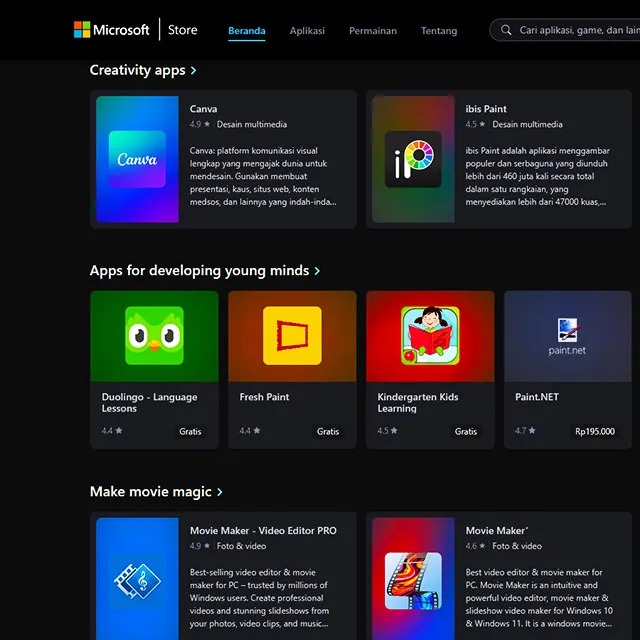The width and height of the screenshot is (640, 640).
Task: Open the Kindergarten Kids Learning icon
Action: tap(430, 336)
